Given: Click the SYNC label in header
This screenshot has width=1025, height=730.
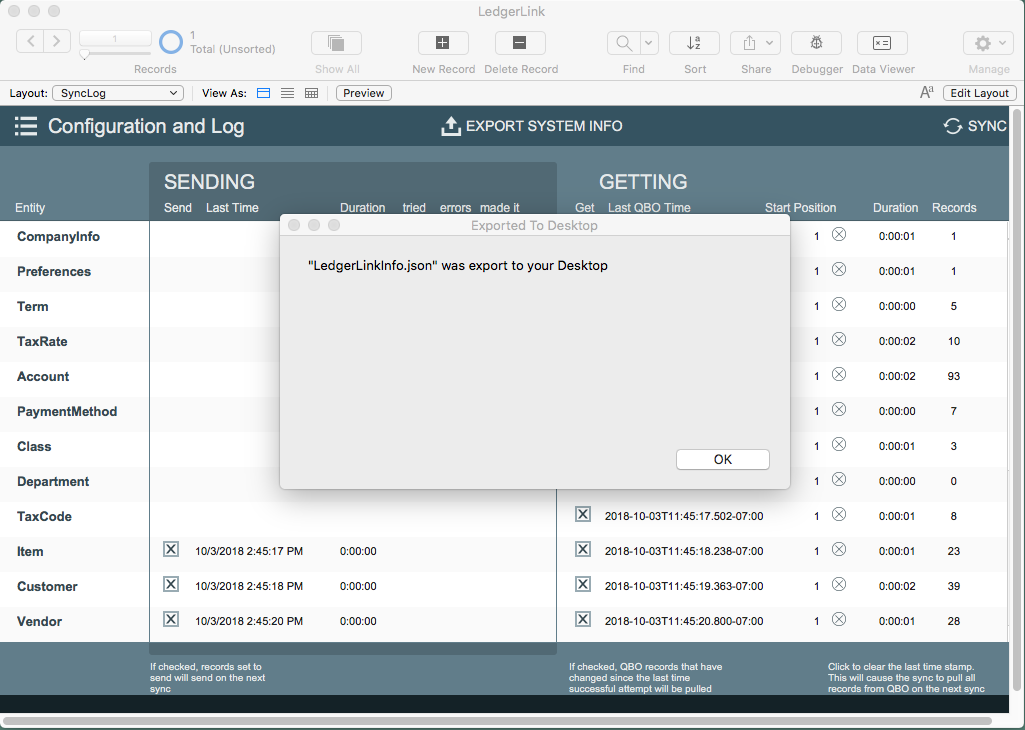Looking at the screenshot, I should pyautogui.click(x=987, y=126).
